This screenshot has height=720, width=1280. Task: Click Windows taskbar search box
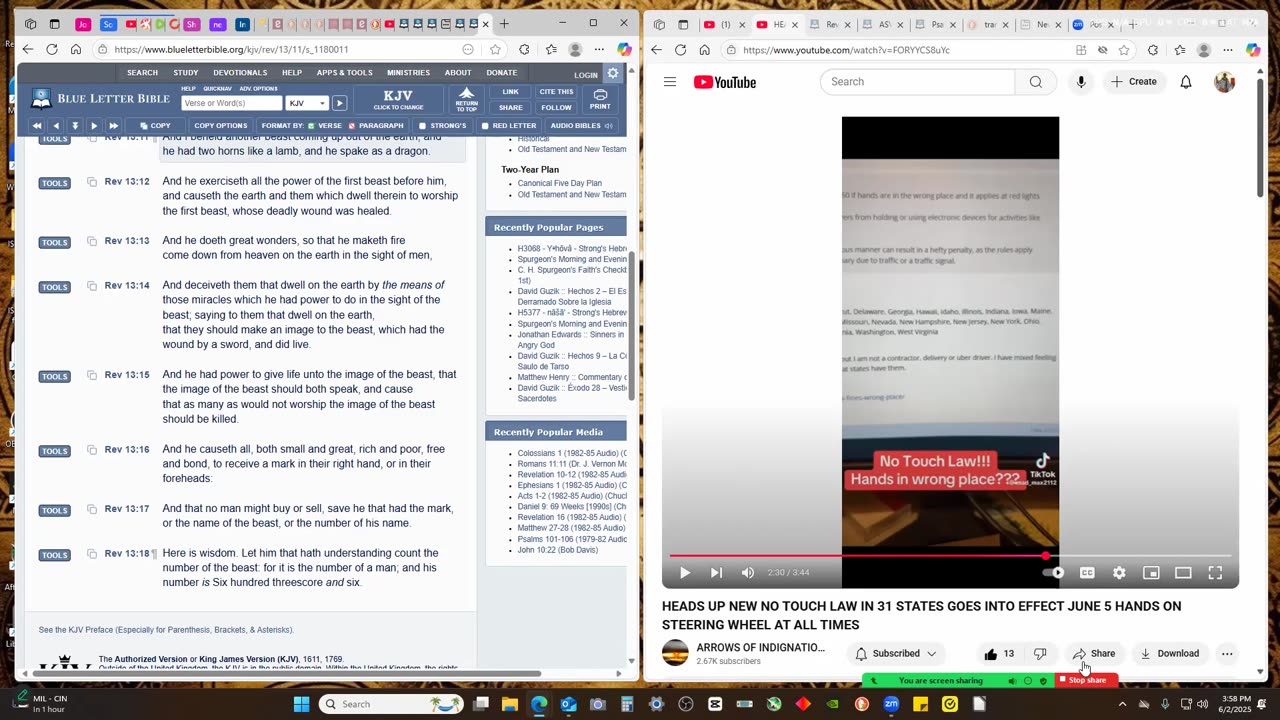tap(392, 704)
